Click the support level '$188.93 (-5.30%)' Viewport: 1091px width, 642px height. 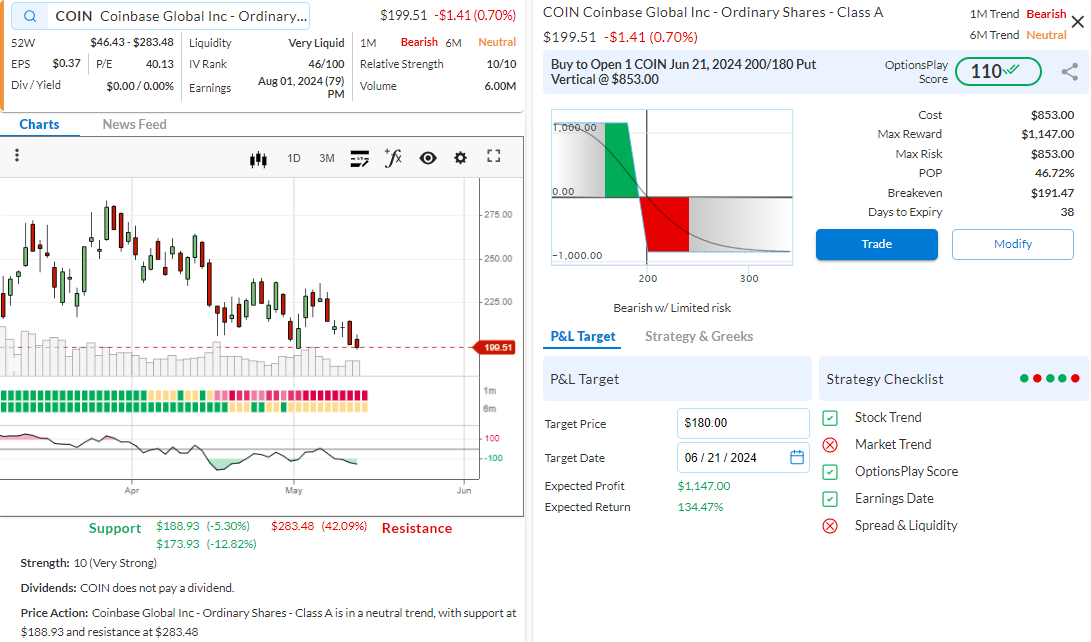202,526
